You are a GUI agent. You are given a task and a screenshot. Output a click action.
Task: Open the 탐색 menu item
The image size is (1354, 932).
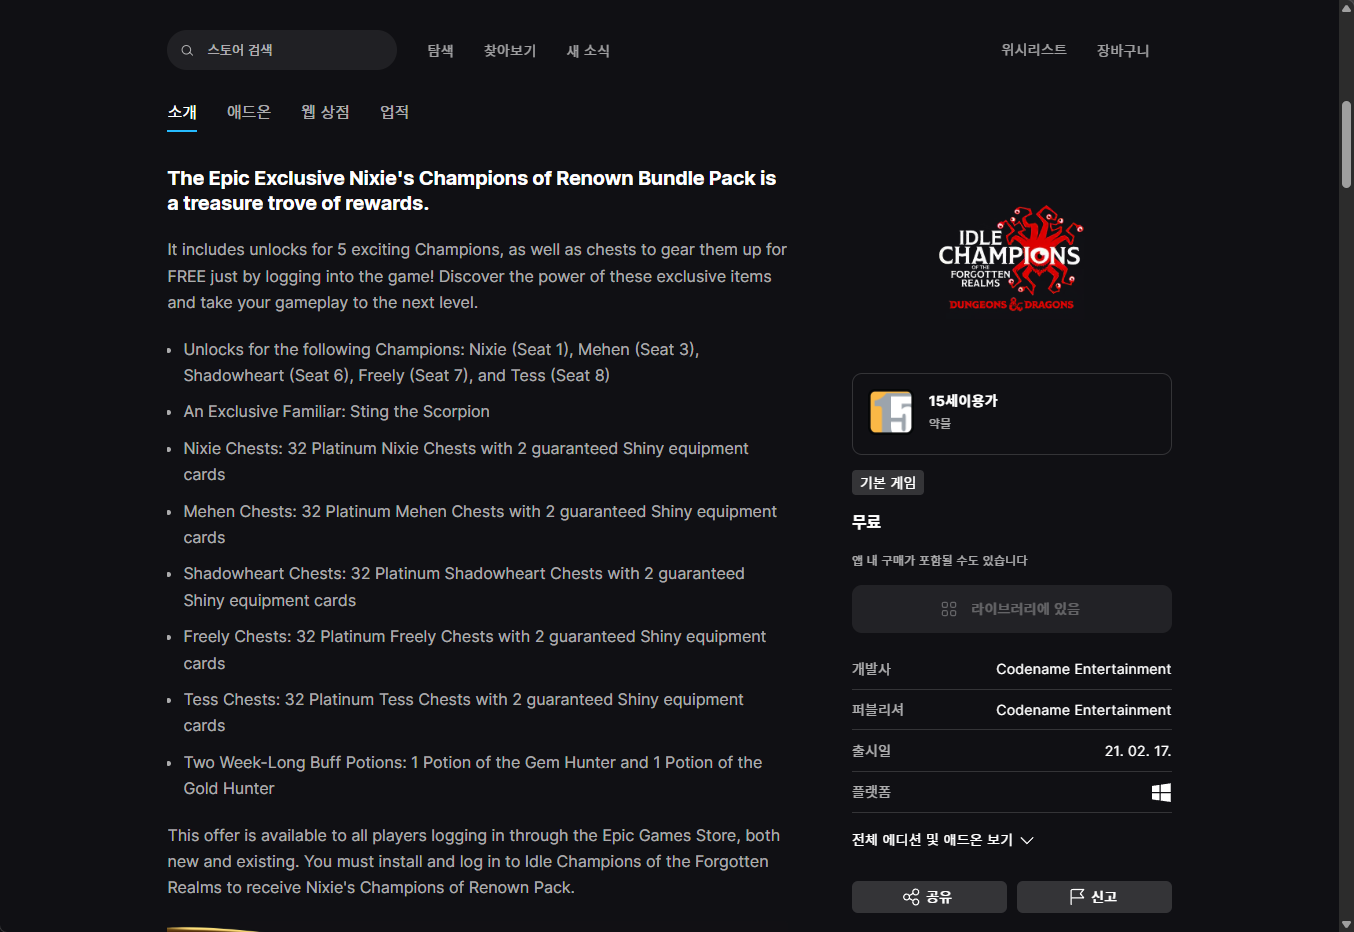pyautogui.click(x=441, y=50)
